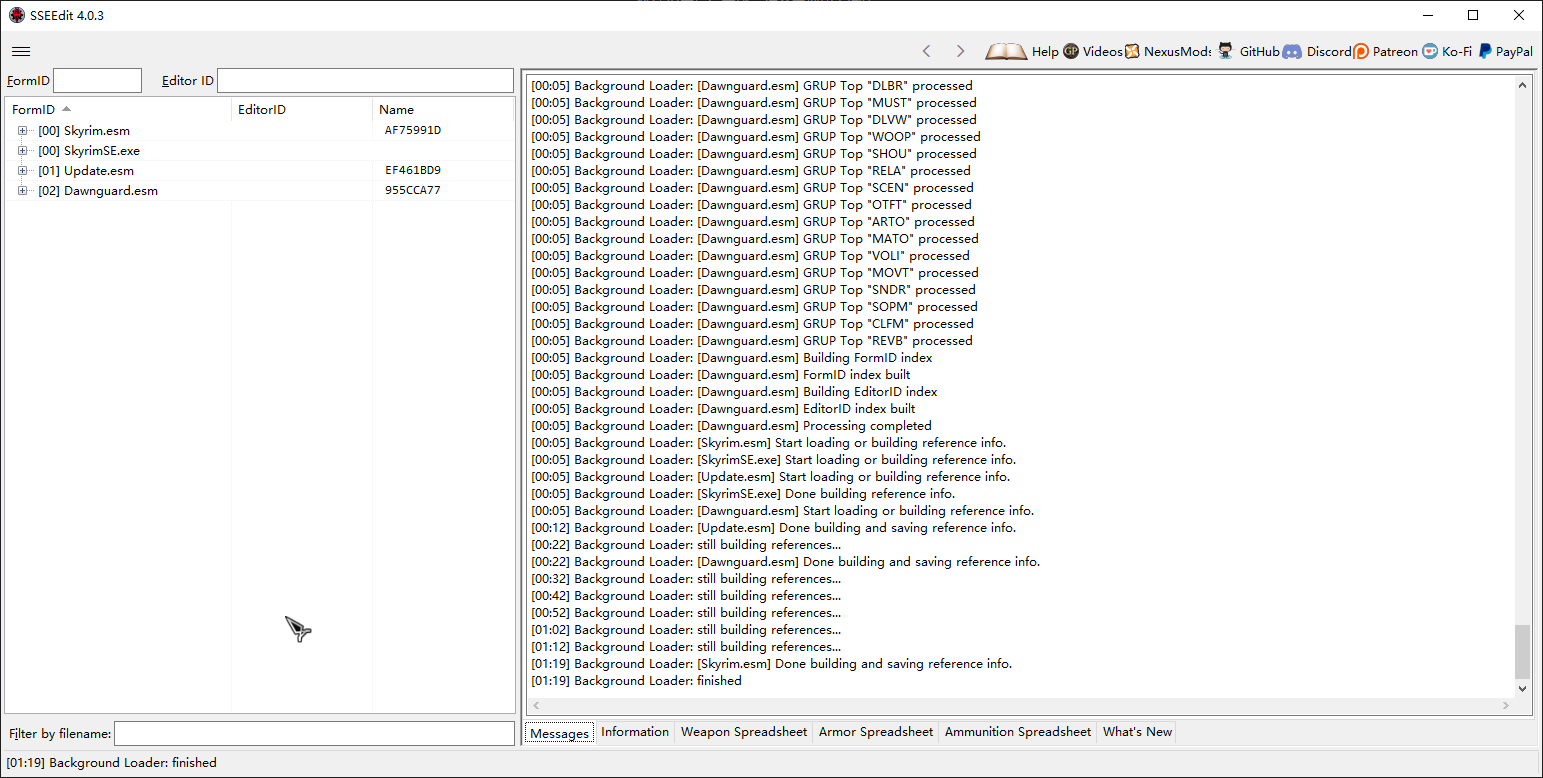Expand the Skyrim.esm tree node
Viewport: 1543px width, 778px height.
click(22, 130)
